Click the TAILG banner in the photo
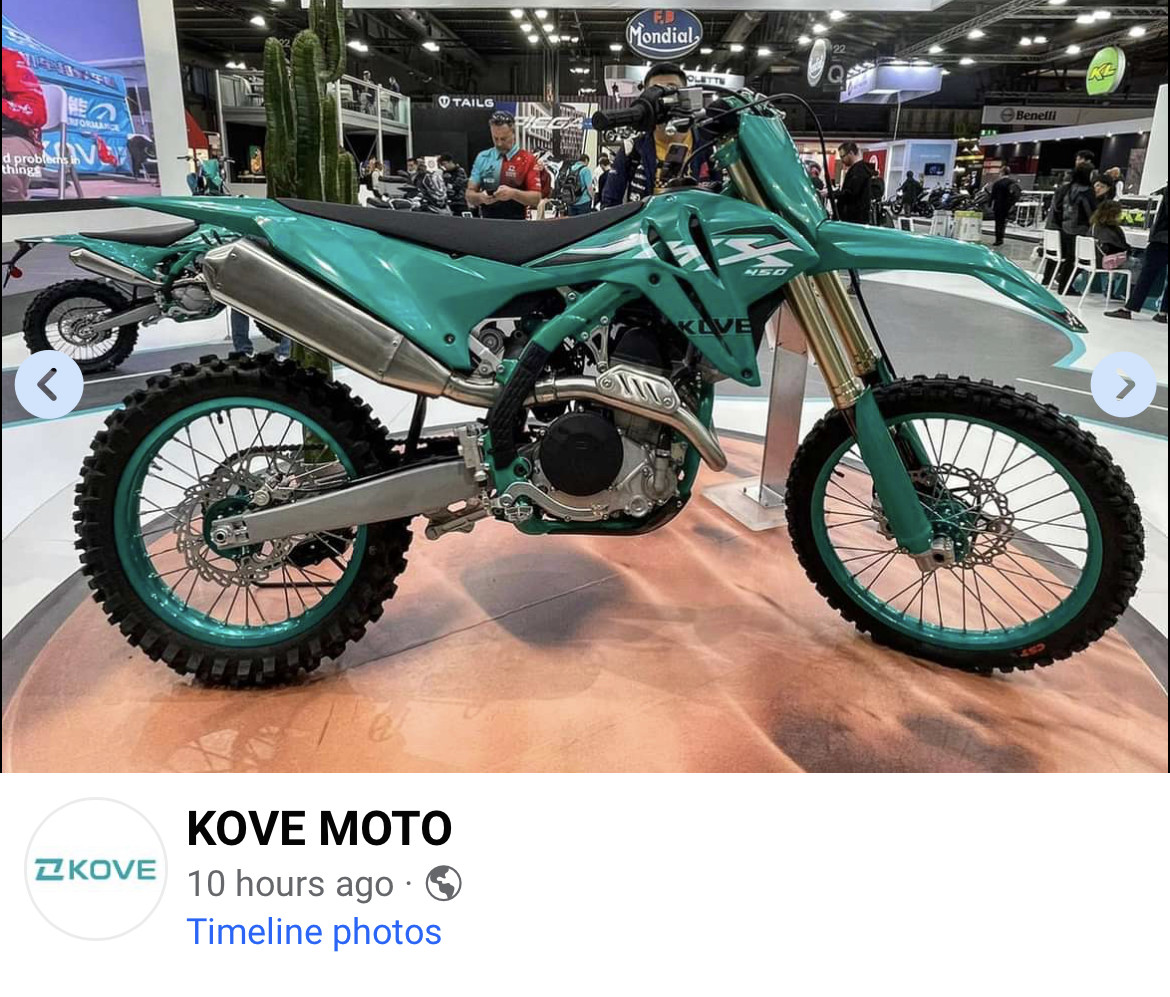Viewport: 1170px width, 997px height. pos(466,102)
